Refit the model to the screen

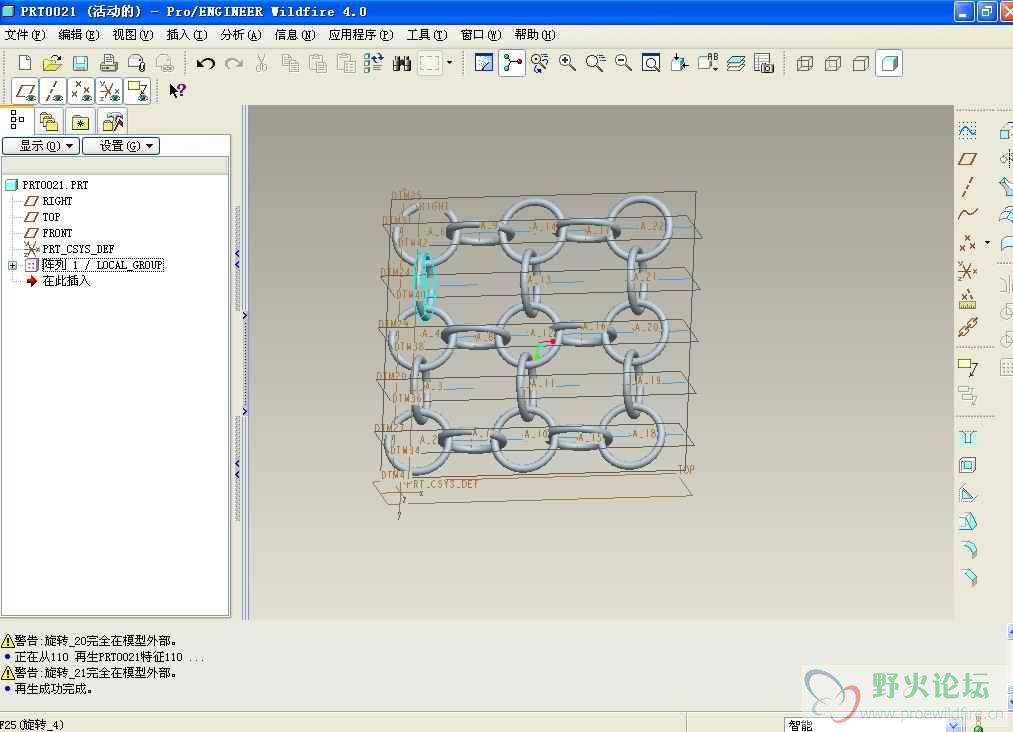[x=651, y=63]
